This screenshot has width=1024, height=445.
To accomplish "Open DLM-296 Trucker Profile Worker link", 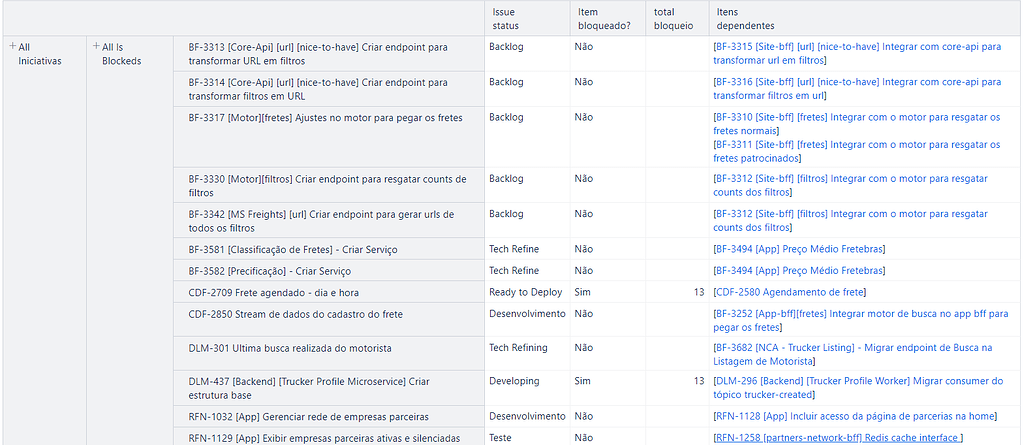I will click(x=858, y=387).
